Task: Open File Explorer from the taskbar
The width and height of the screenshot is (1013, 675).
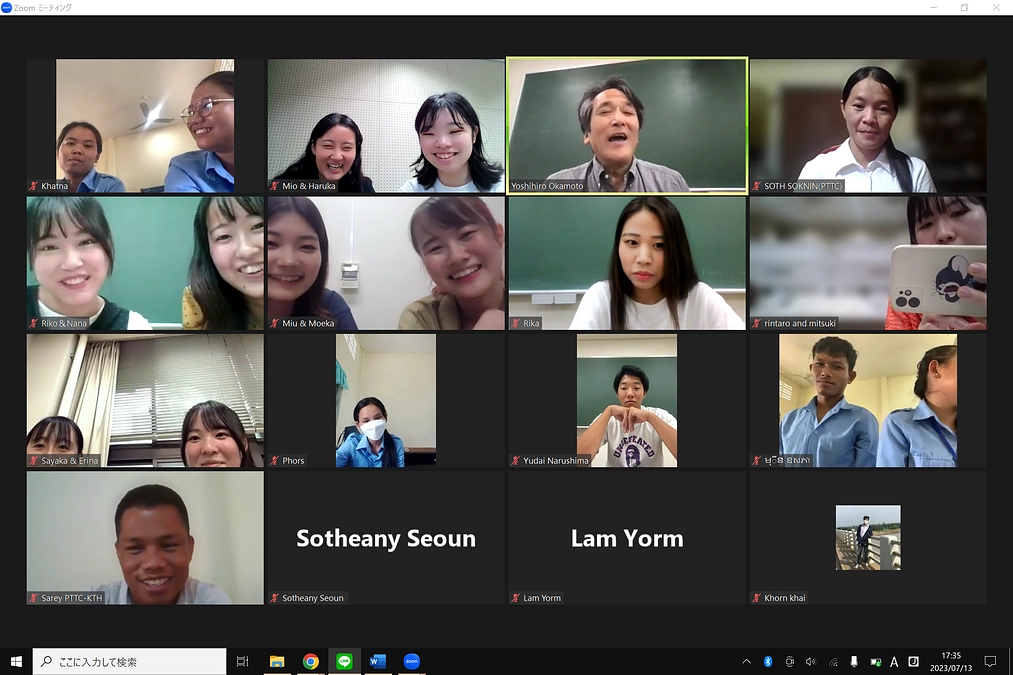Action: pos(277,661)
